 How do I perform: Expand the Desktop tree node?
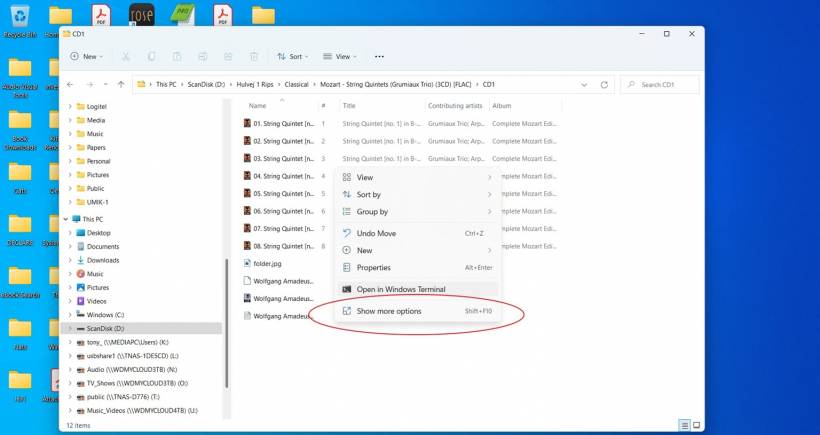click(70, 233)
